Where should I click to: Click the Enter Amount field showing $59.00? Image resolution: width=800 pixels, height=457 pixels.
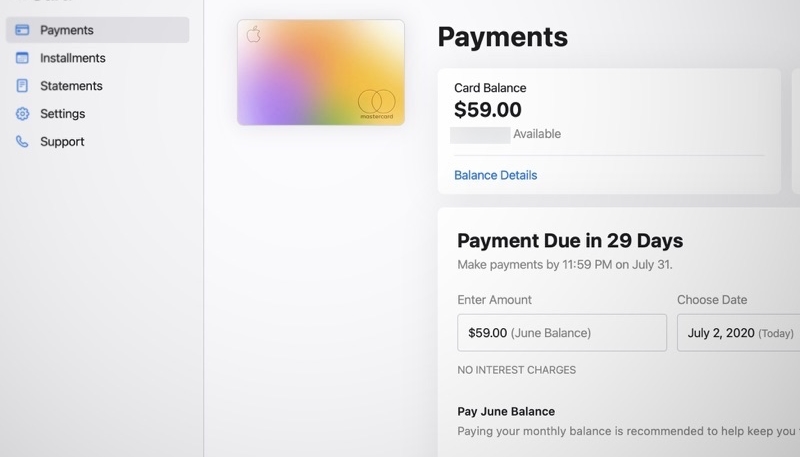point(561,332)
